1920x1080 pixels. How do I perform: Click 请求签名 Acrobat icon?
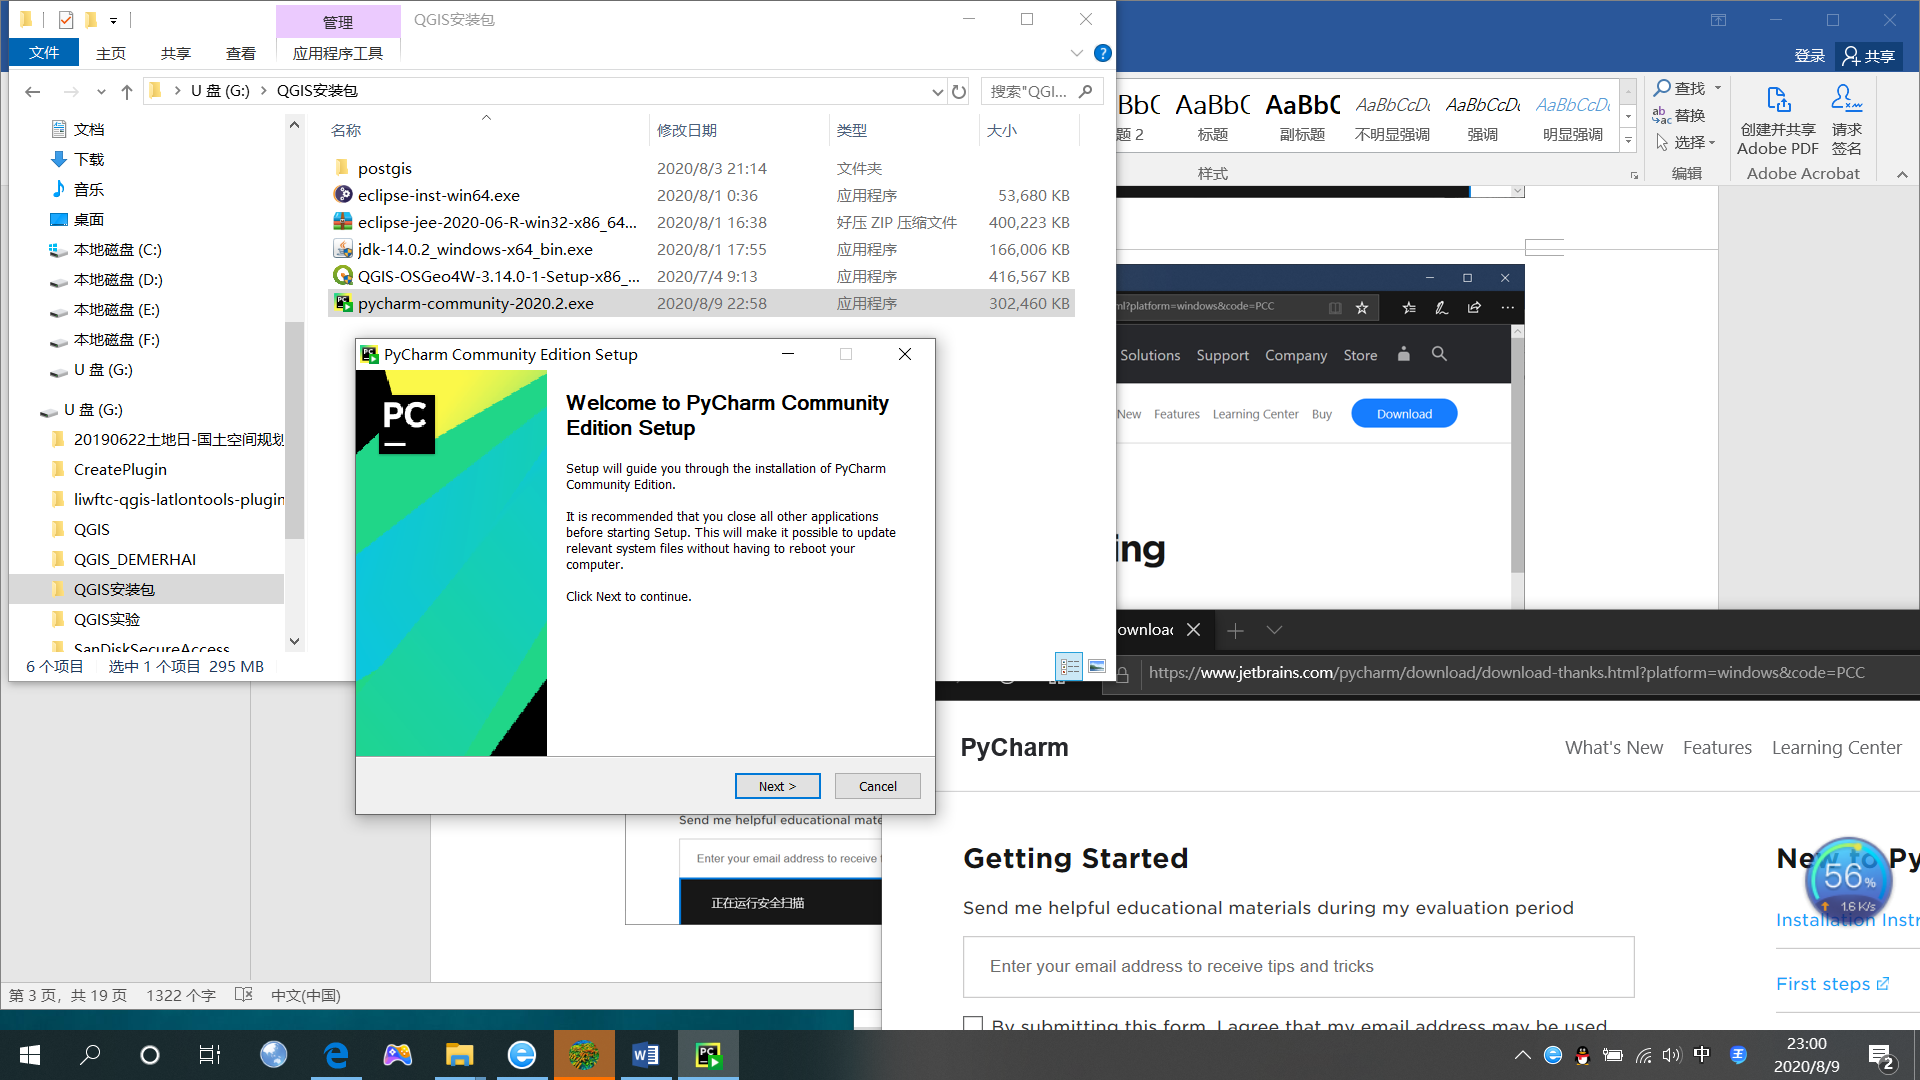[x=1846, y=120]
